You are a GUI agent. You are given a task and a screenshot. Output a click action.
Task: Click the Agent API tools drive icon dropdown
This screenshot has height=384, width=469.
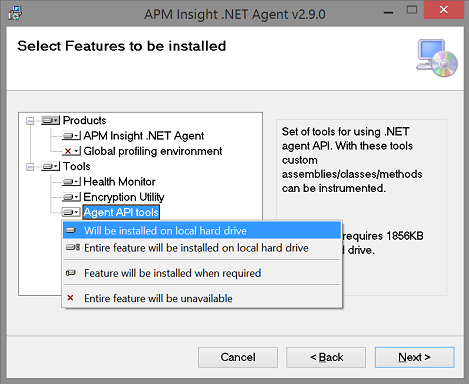(71, 212)
